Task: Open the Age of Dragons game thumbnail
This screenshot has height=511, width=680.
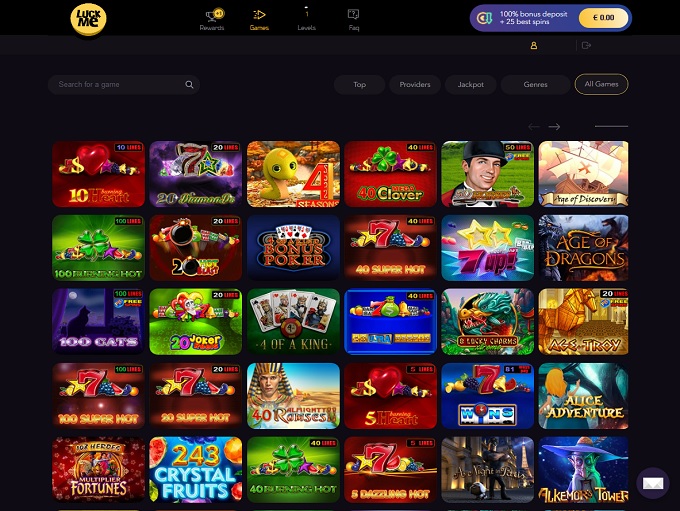Action: tap(583, 248)
